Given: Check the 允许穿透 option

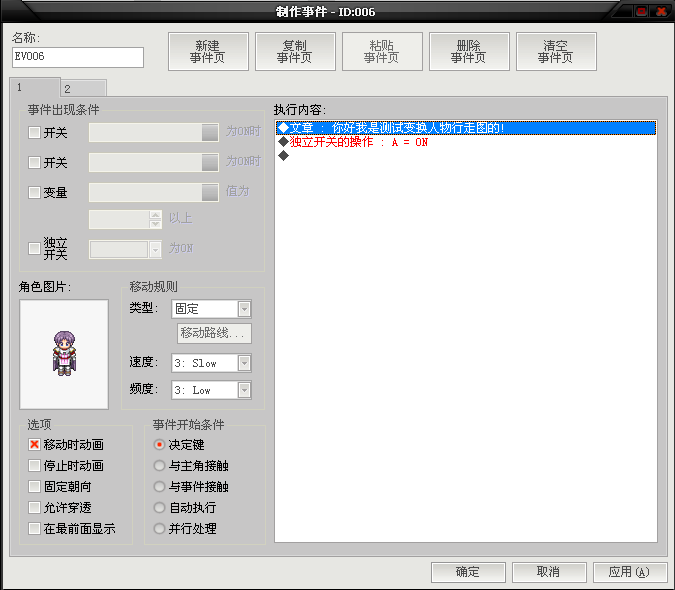Looking at the screenshot, I should (x=34, y=507).
